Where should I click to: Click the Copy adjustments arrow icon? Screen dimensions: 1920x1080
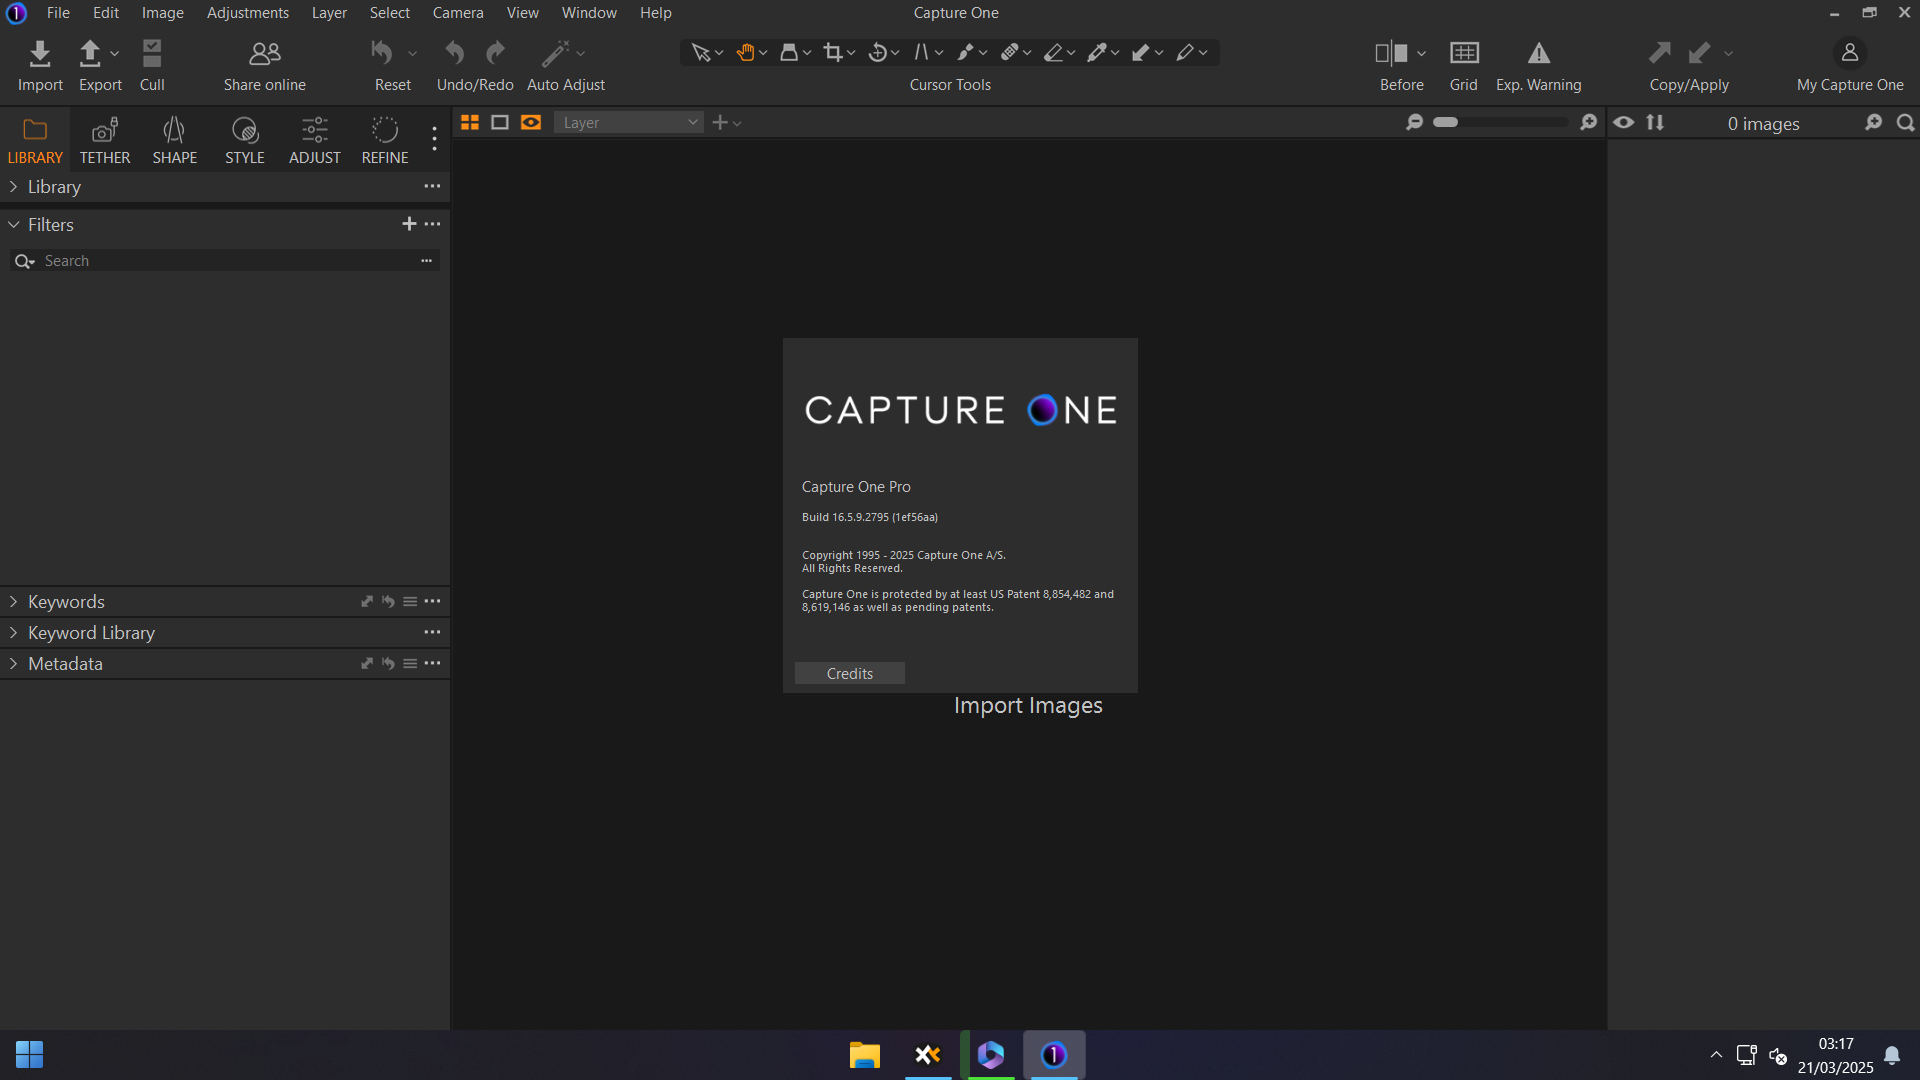[x=1660, y=53]
